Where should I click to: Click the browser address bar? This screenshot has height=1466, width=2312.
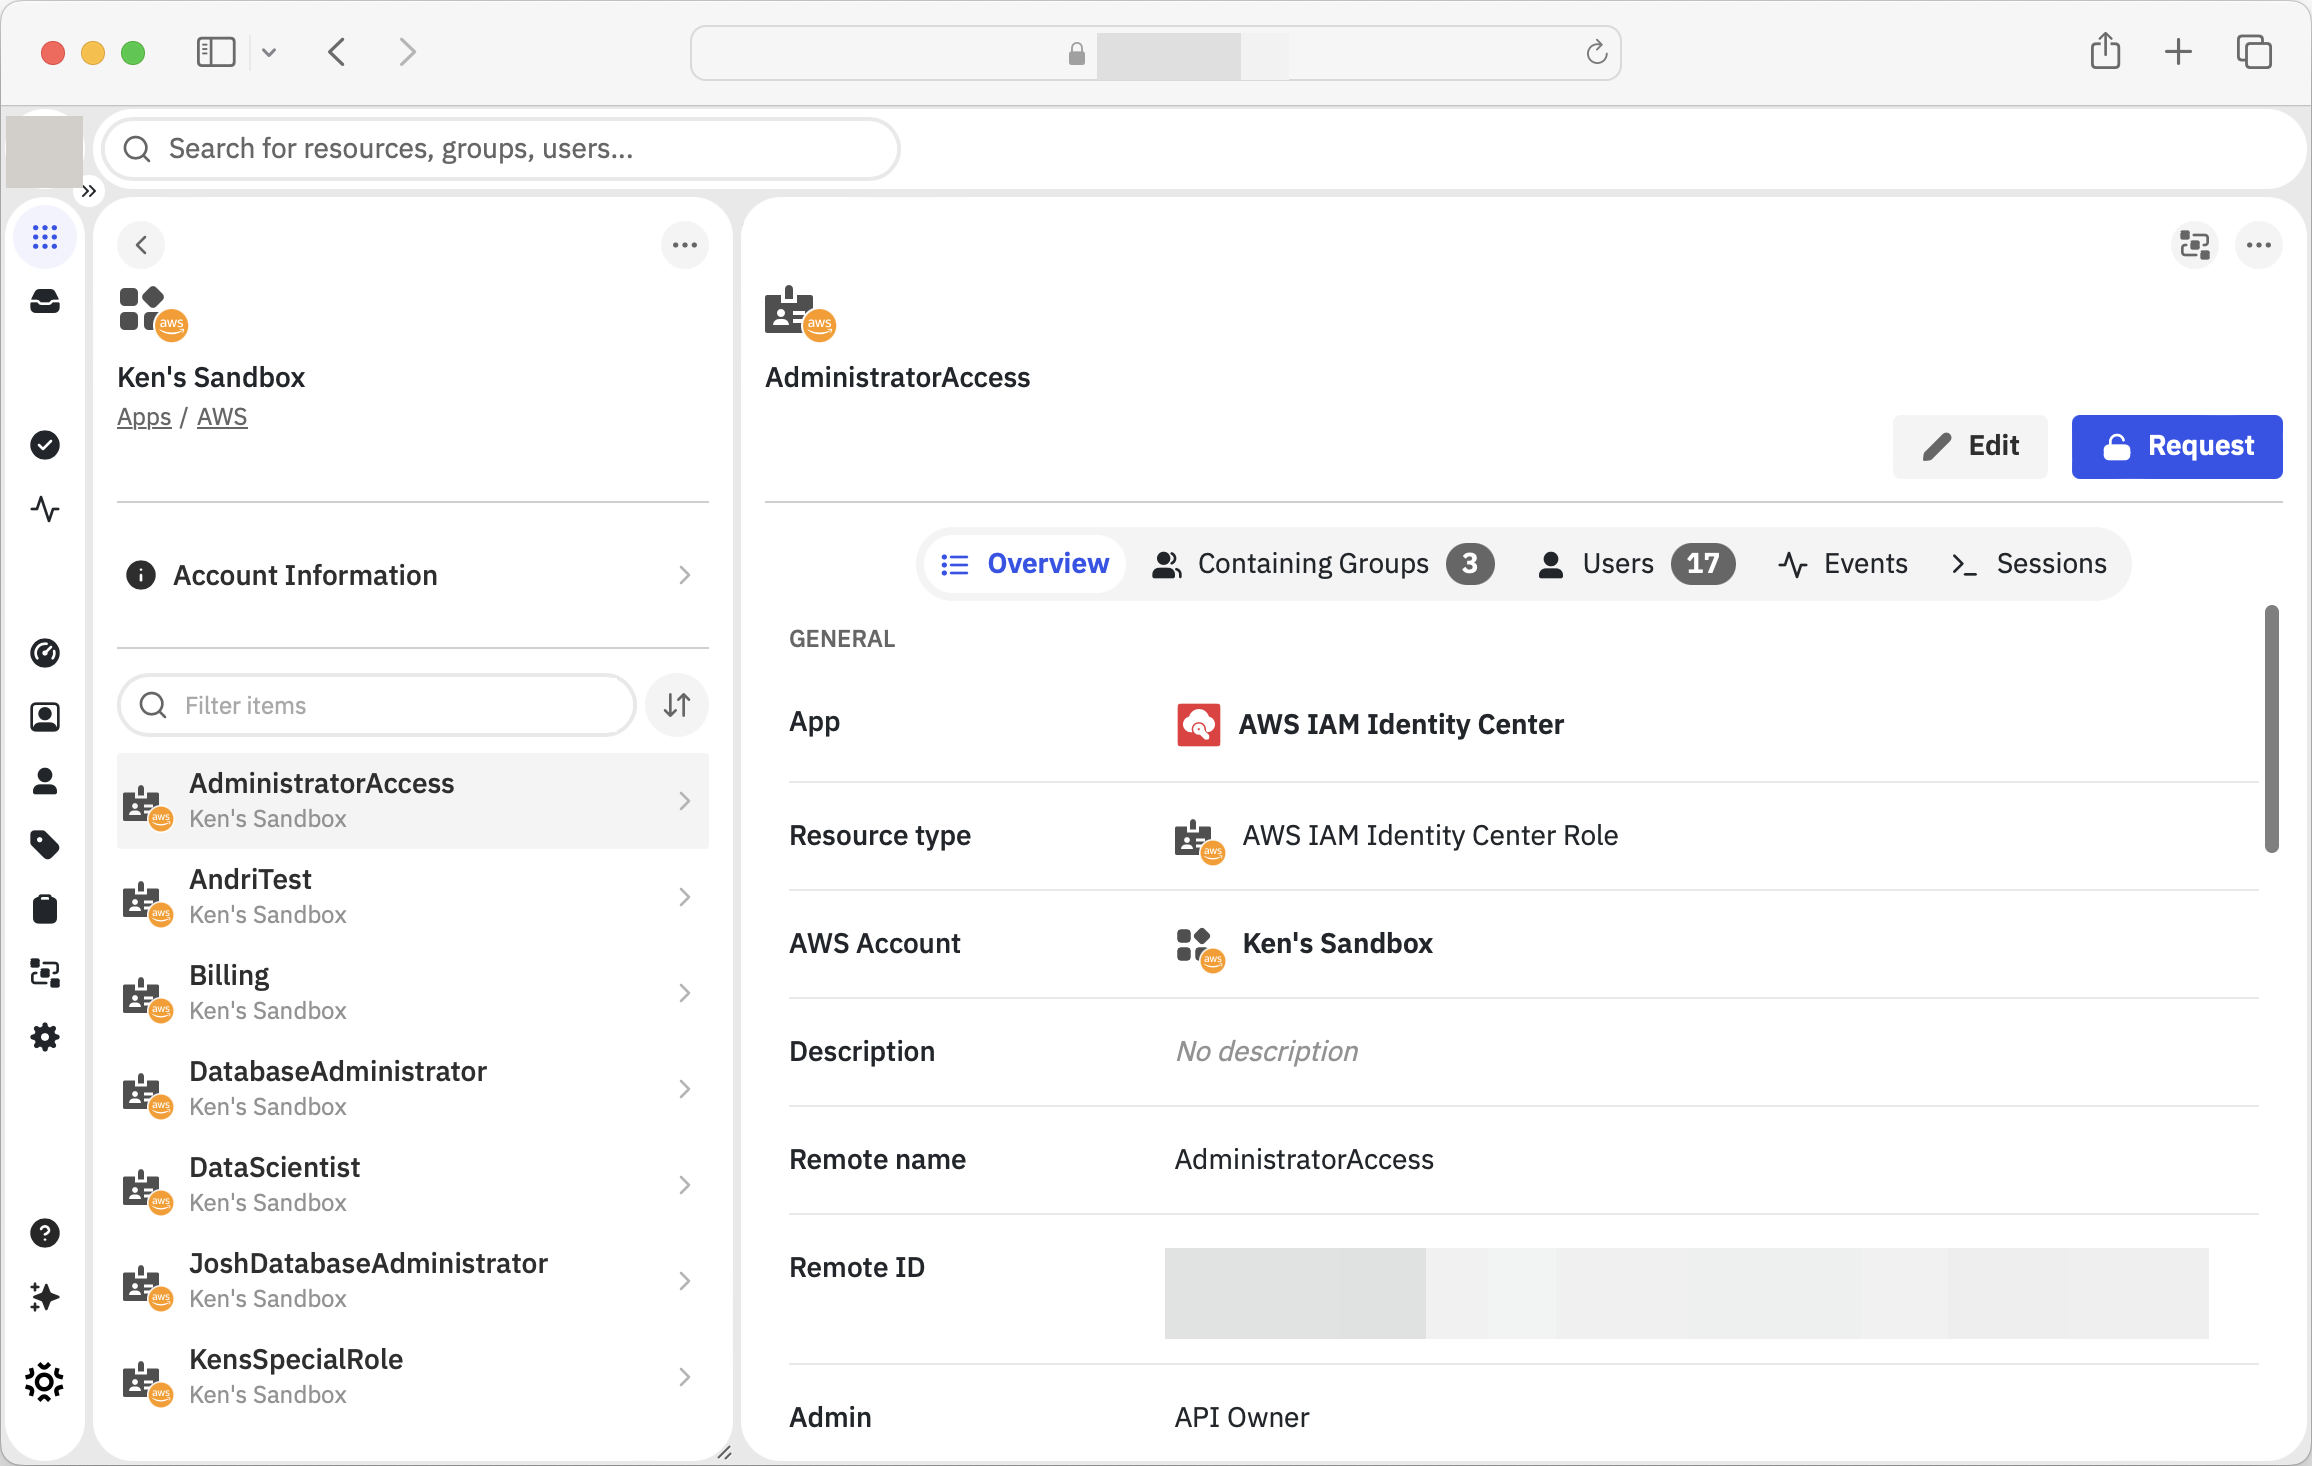[1155, 53]
